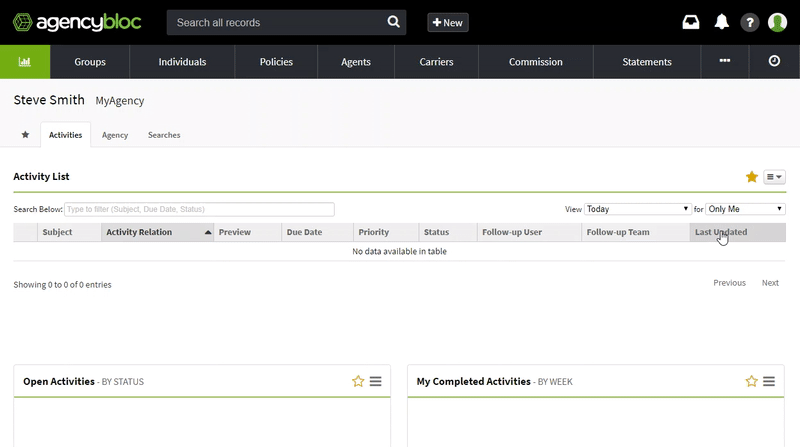This screenshot has width=800, height=447.
Task: Toggle favorite star for My Completed Activities
Action: 752,381
